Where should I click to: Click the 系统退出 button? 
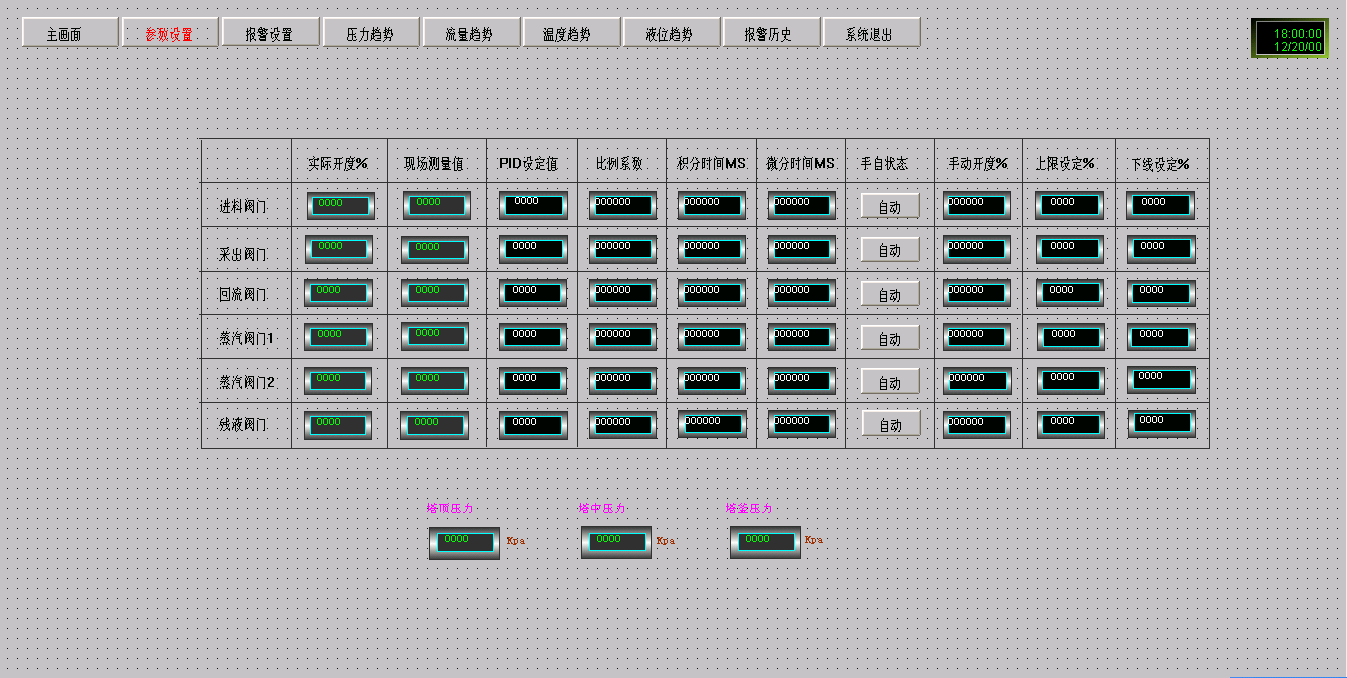[x=870, y=33]
